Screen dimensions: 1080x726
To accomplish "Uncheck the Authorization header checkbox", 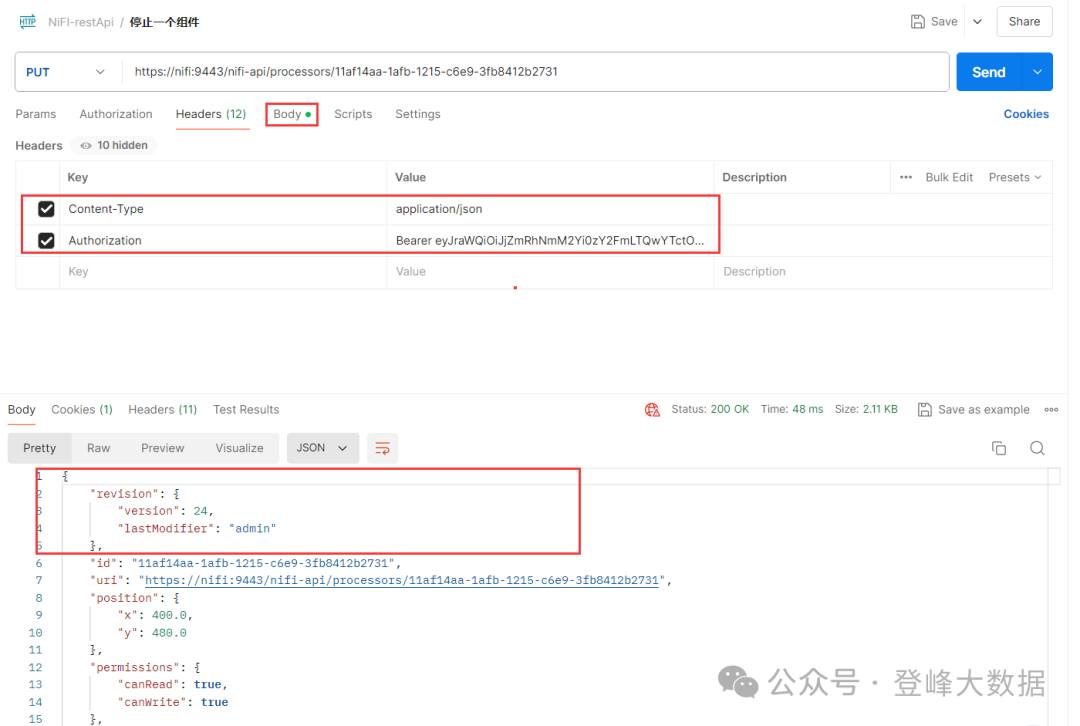I will 46,240.
